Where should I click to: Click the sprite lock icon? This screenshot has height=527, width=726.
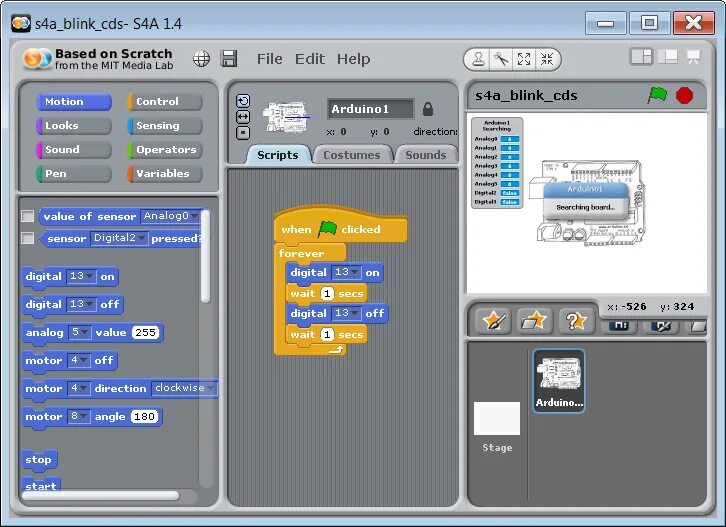(428, 109)
